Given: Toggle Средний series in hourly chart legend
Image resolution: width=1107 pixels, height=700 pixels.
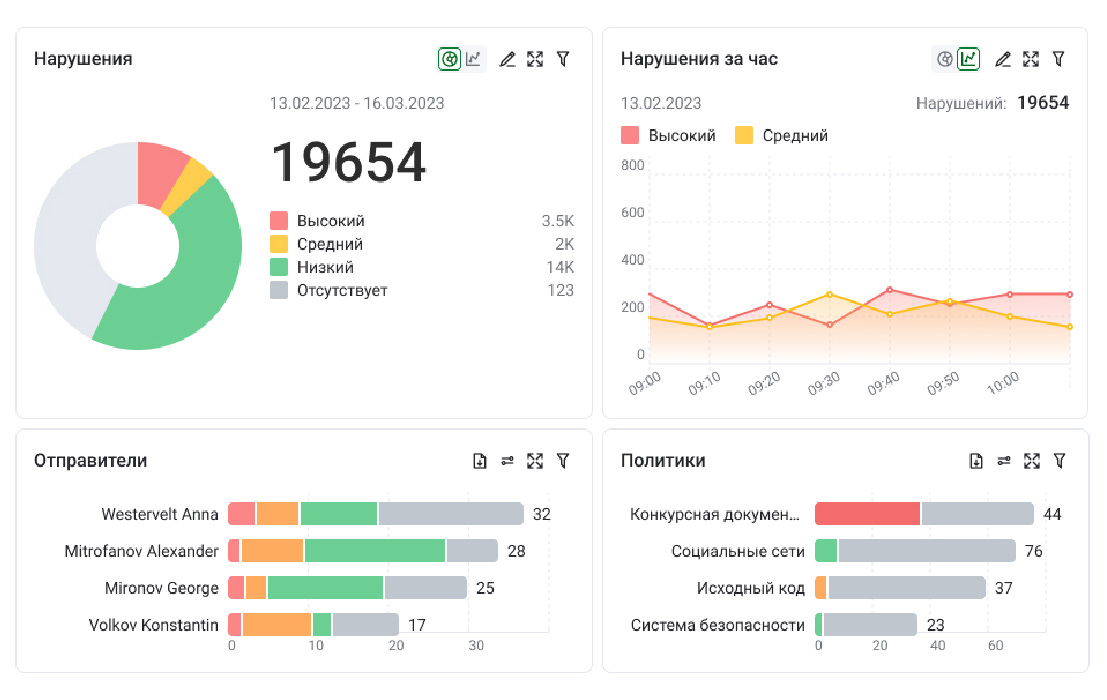Looking at the screenshot, I should click(782, 135).
